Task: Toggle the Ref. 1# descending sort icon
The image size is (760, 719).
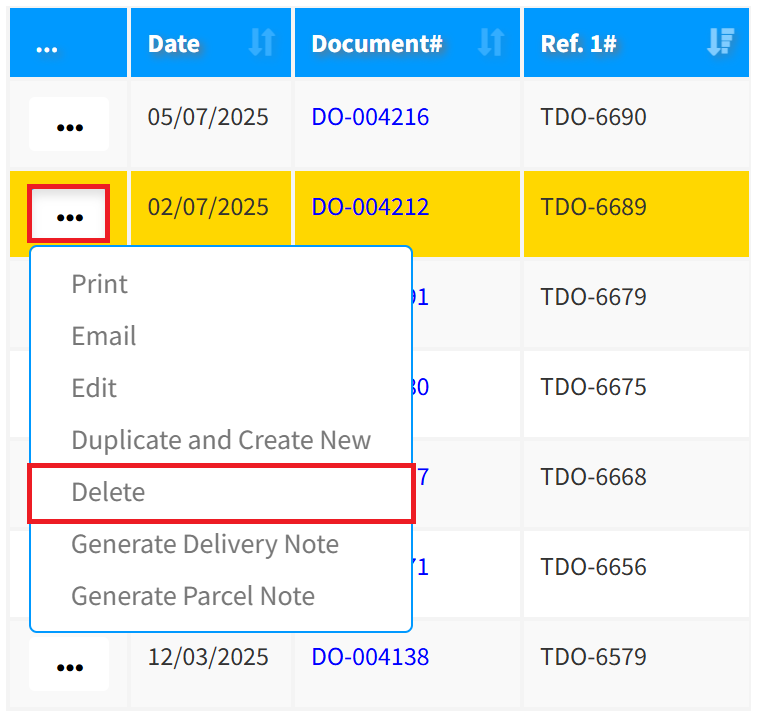Action: [x=719, y=43]
